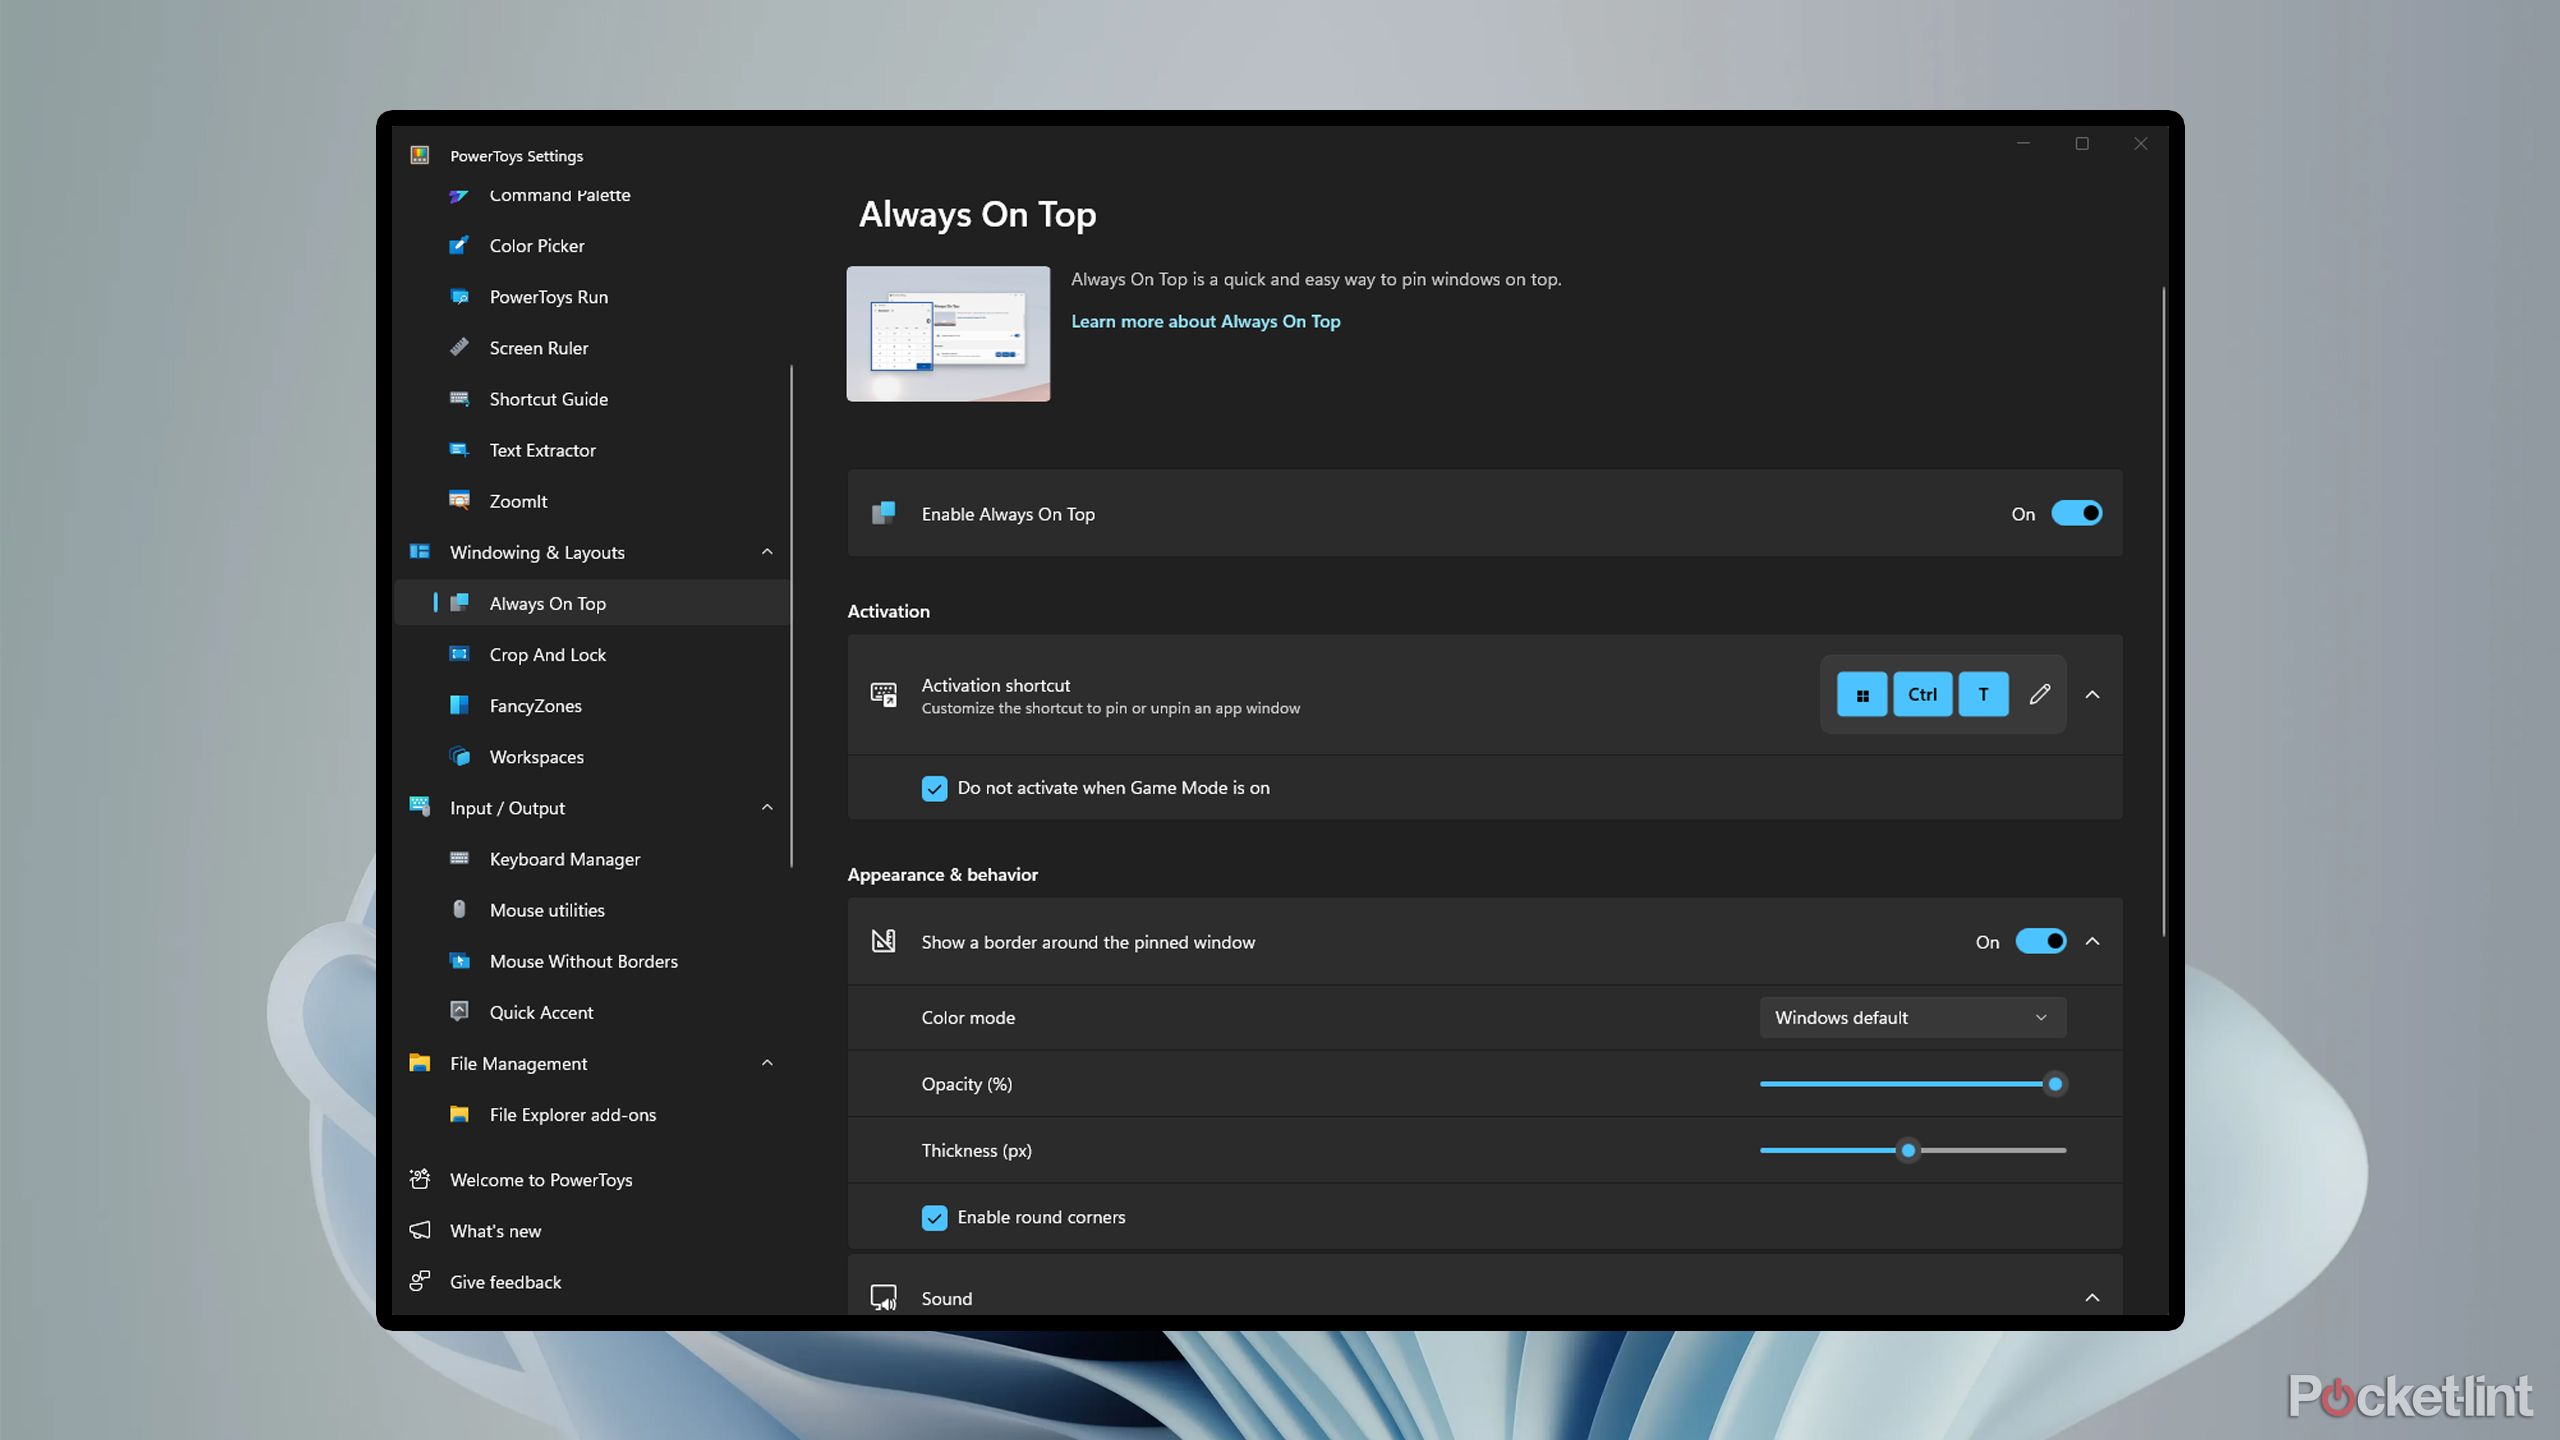Open the Color mode dropdown
The width and height of the screenshot is (2560, 1440).
tap(1912, 1017)
